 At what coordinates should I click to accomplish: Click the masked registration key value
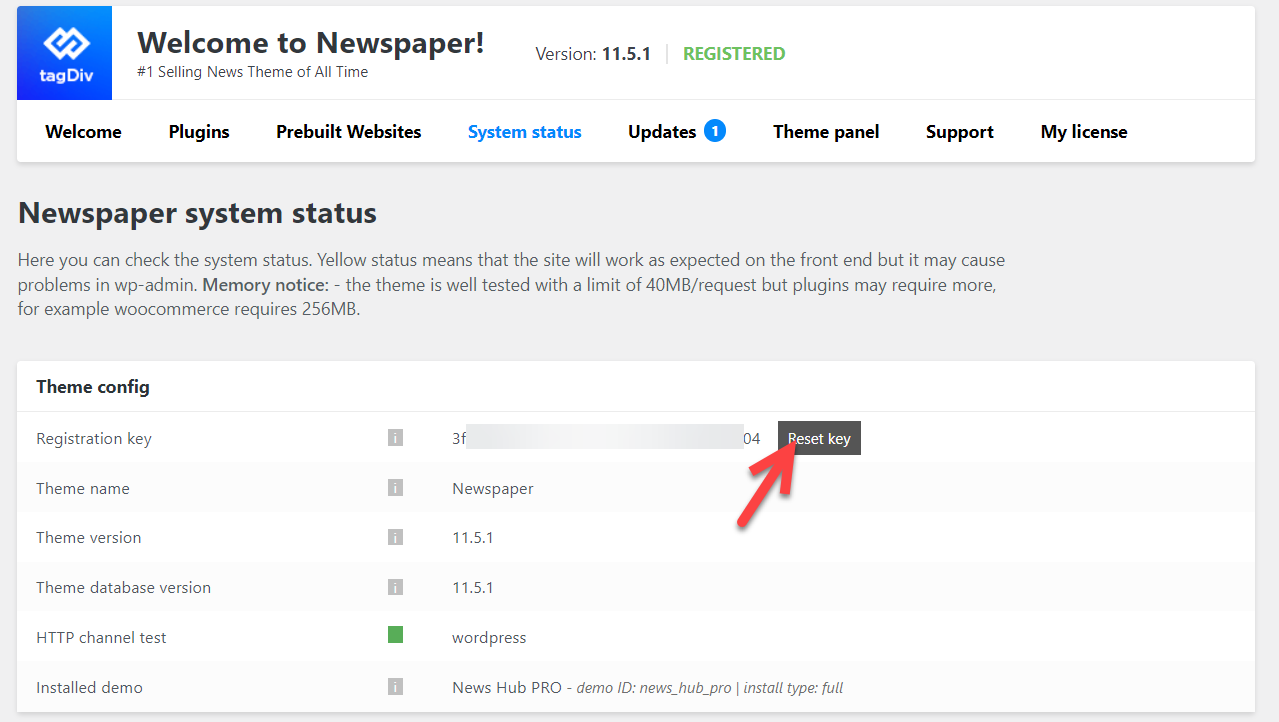606,438
